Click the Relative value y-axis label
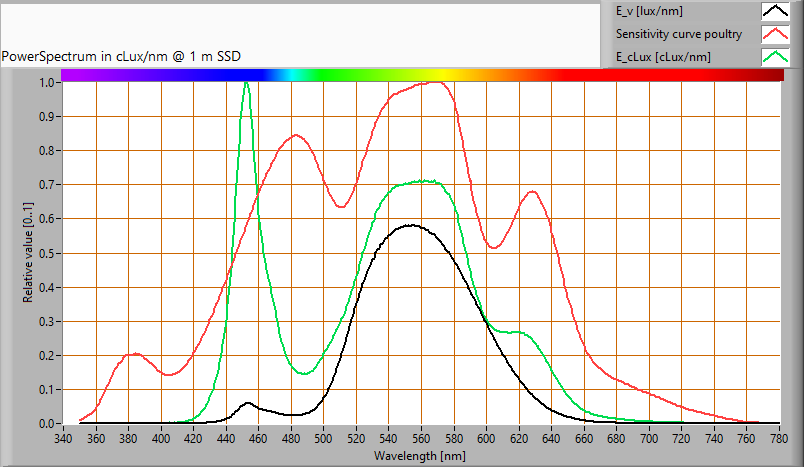Viewport: 804px width, 467px height. (28, 252)
